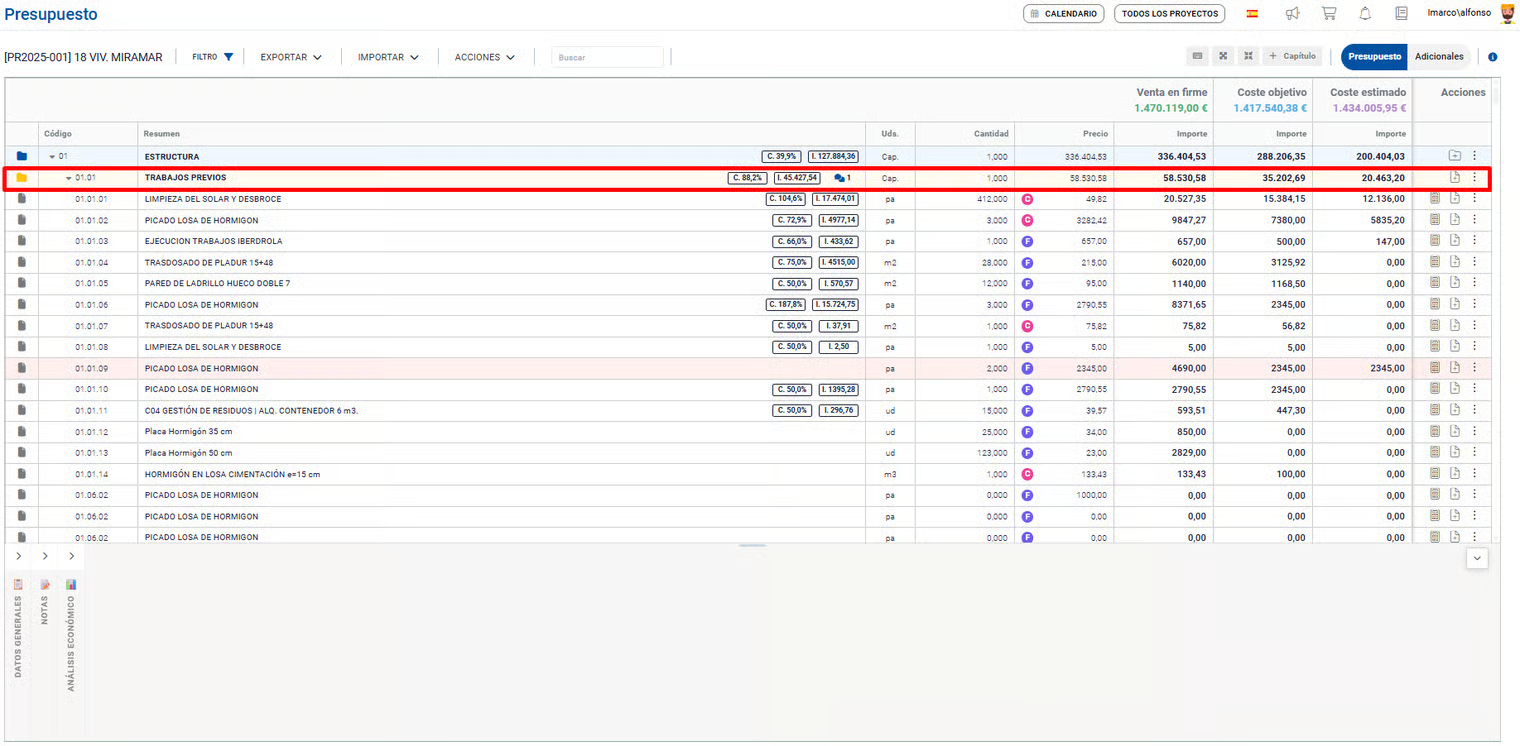This screenshot has width=1520, height=746.
Task: Click the Todos los Proyectos button
Action: [x=1169, y=14]
